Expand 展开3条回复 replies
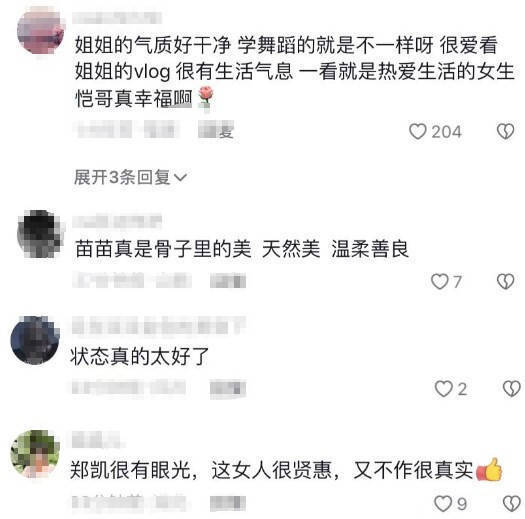Image resolution: width=525 pixels, height=519 pixels. click(130, 177)
